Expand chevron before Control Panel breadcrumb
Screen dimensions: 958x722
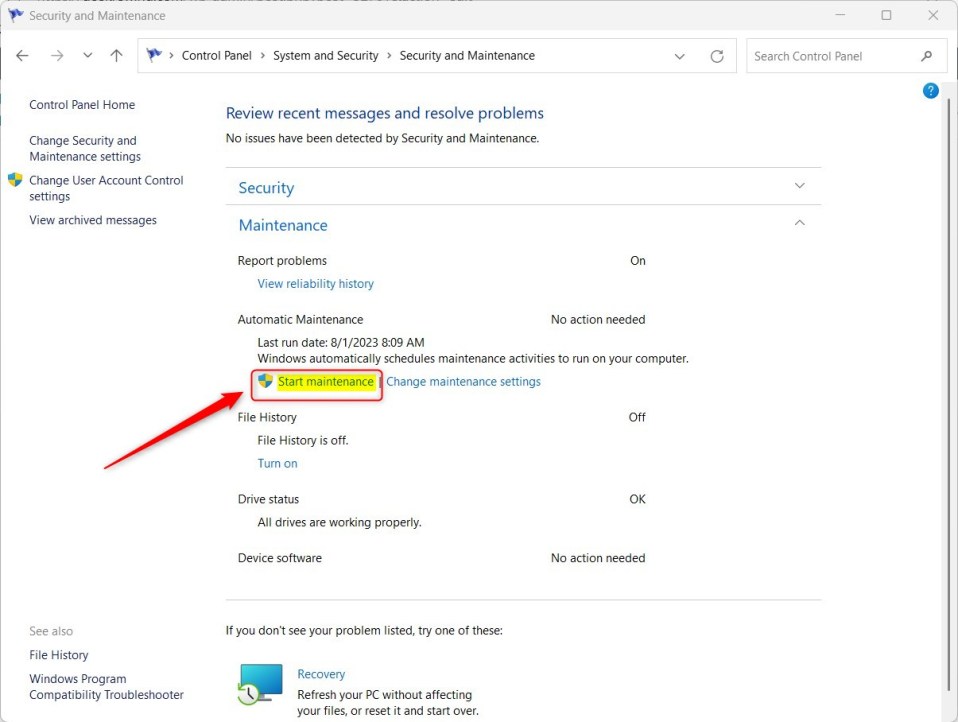[171, 56]
